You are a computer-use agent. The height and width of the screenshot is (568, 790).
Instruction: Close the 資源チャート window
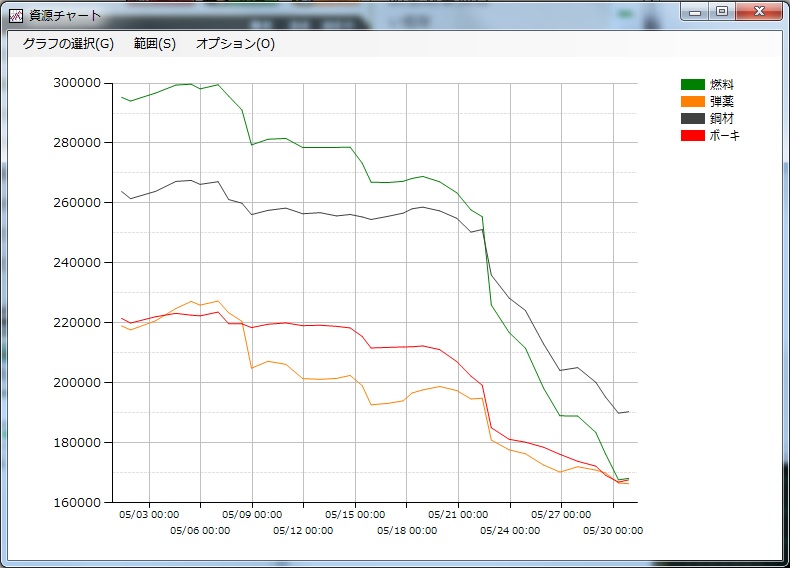(759, 12)
